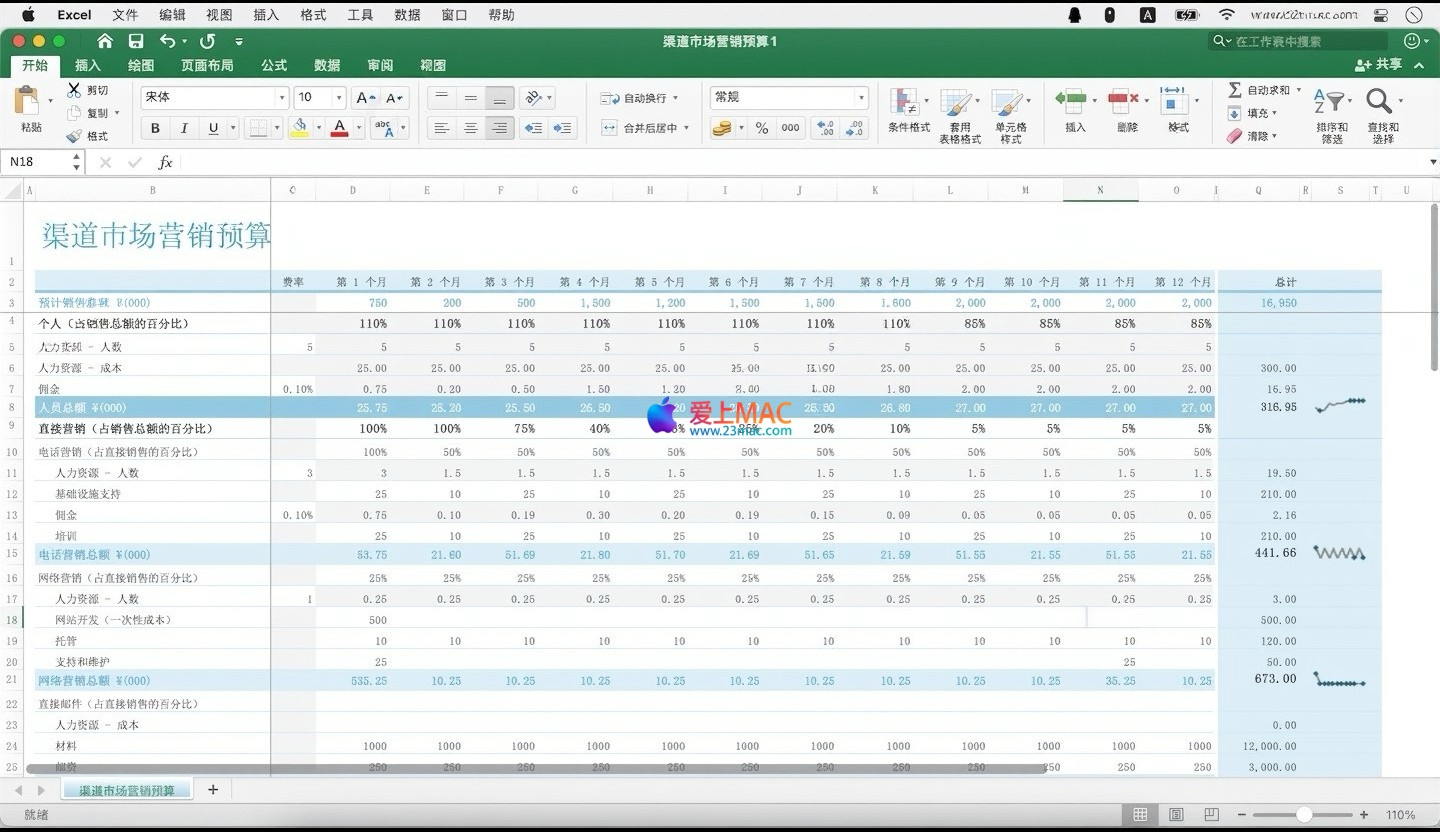The width and height of the screenshot is (1440, 832).
Task: Open the number format 常规 dropdown
Action: pos(861,97)
